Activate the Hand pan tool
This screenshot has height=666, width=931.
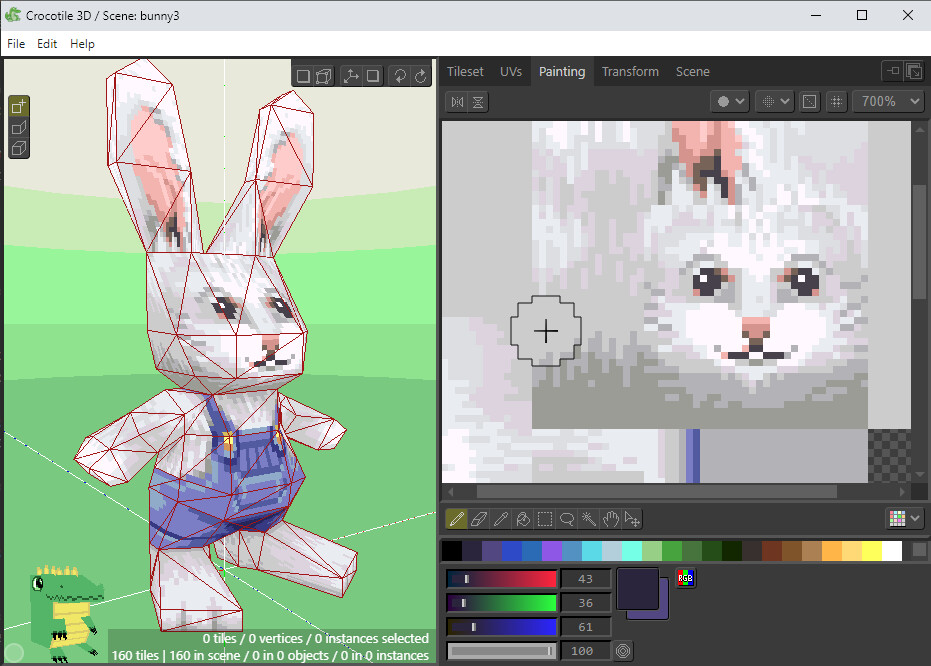pyautogui.click(x=610, y=518)
